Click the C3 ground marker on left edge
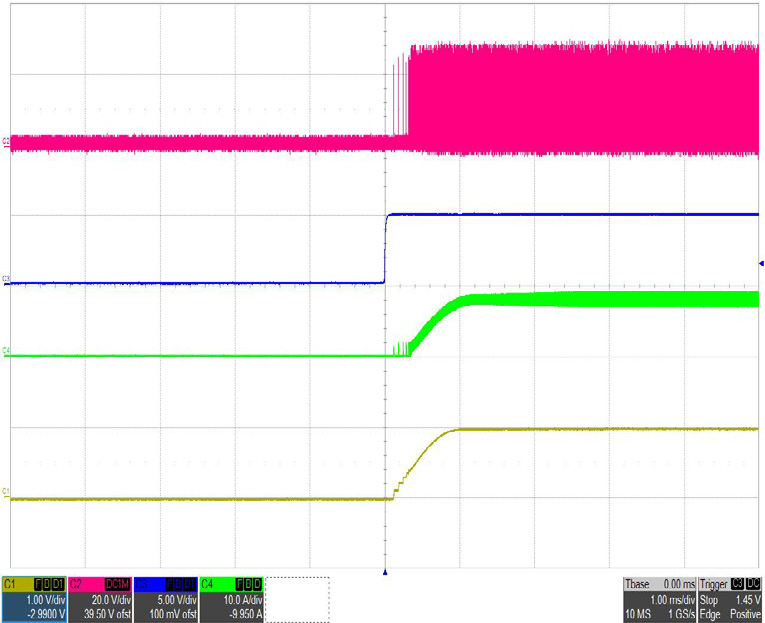Screen dimensions: 765x623 (x=8, y=279)
